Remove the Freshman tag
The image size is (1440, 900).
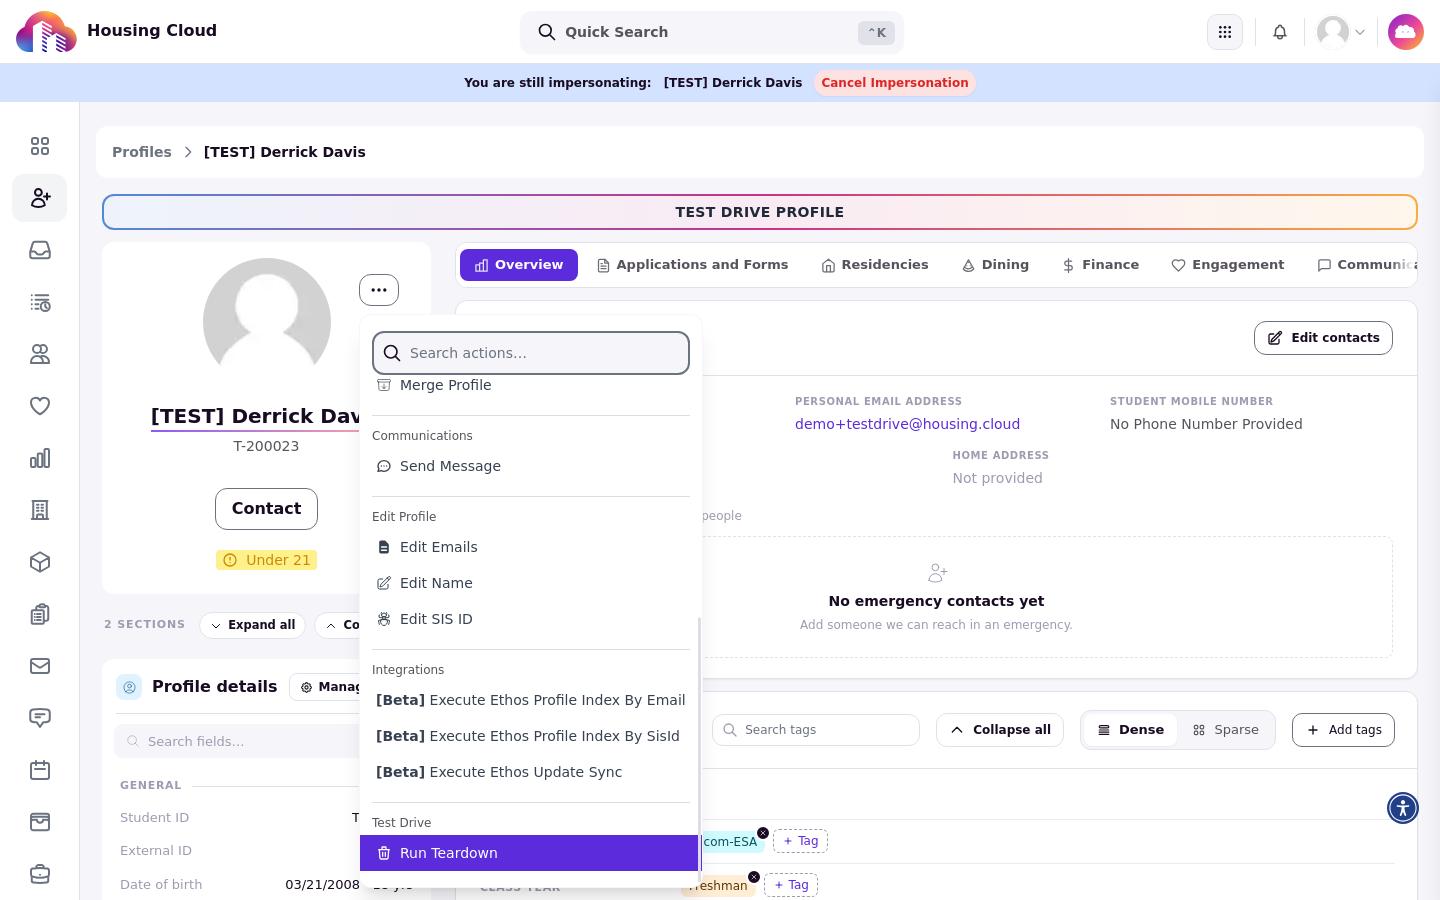(754, 877)
